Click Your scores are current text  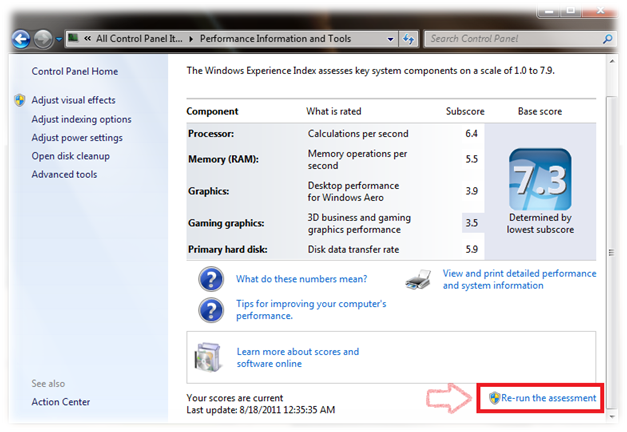tap(235, 398)
